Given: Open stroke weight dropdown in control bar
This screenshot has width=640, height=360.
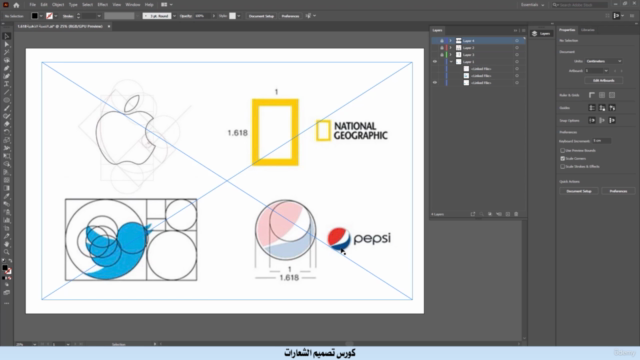Looking at the screenshot, I should coord(99,16).
